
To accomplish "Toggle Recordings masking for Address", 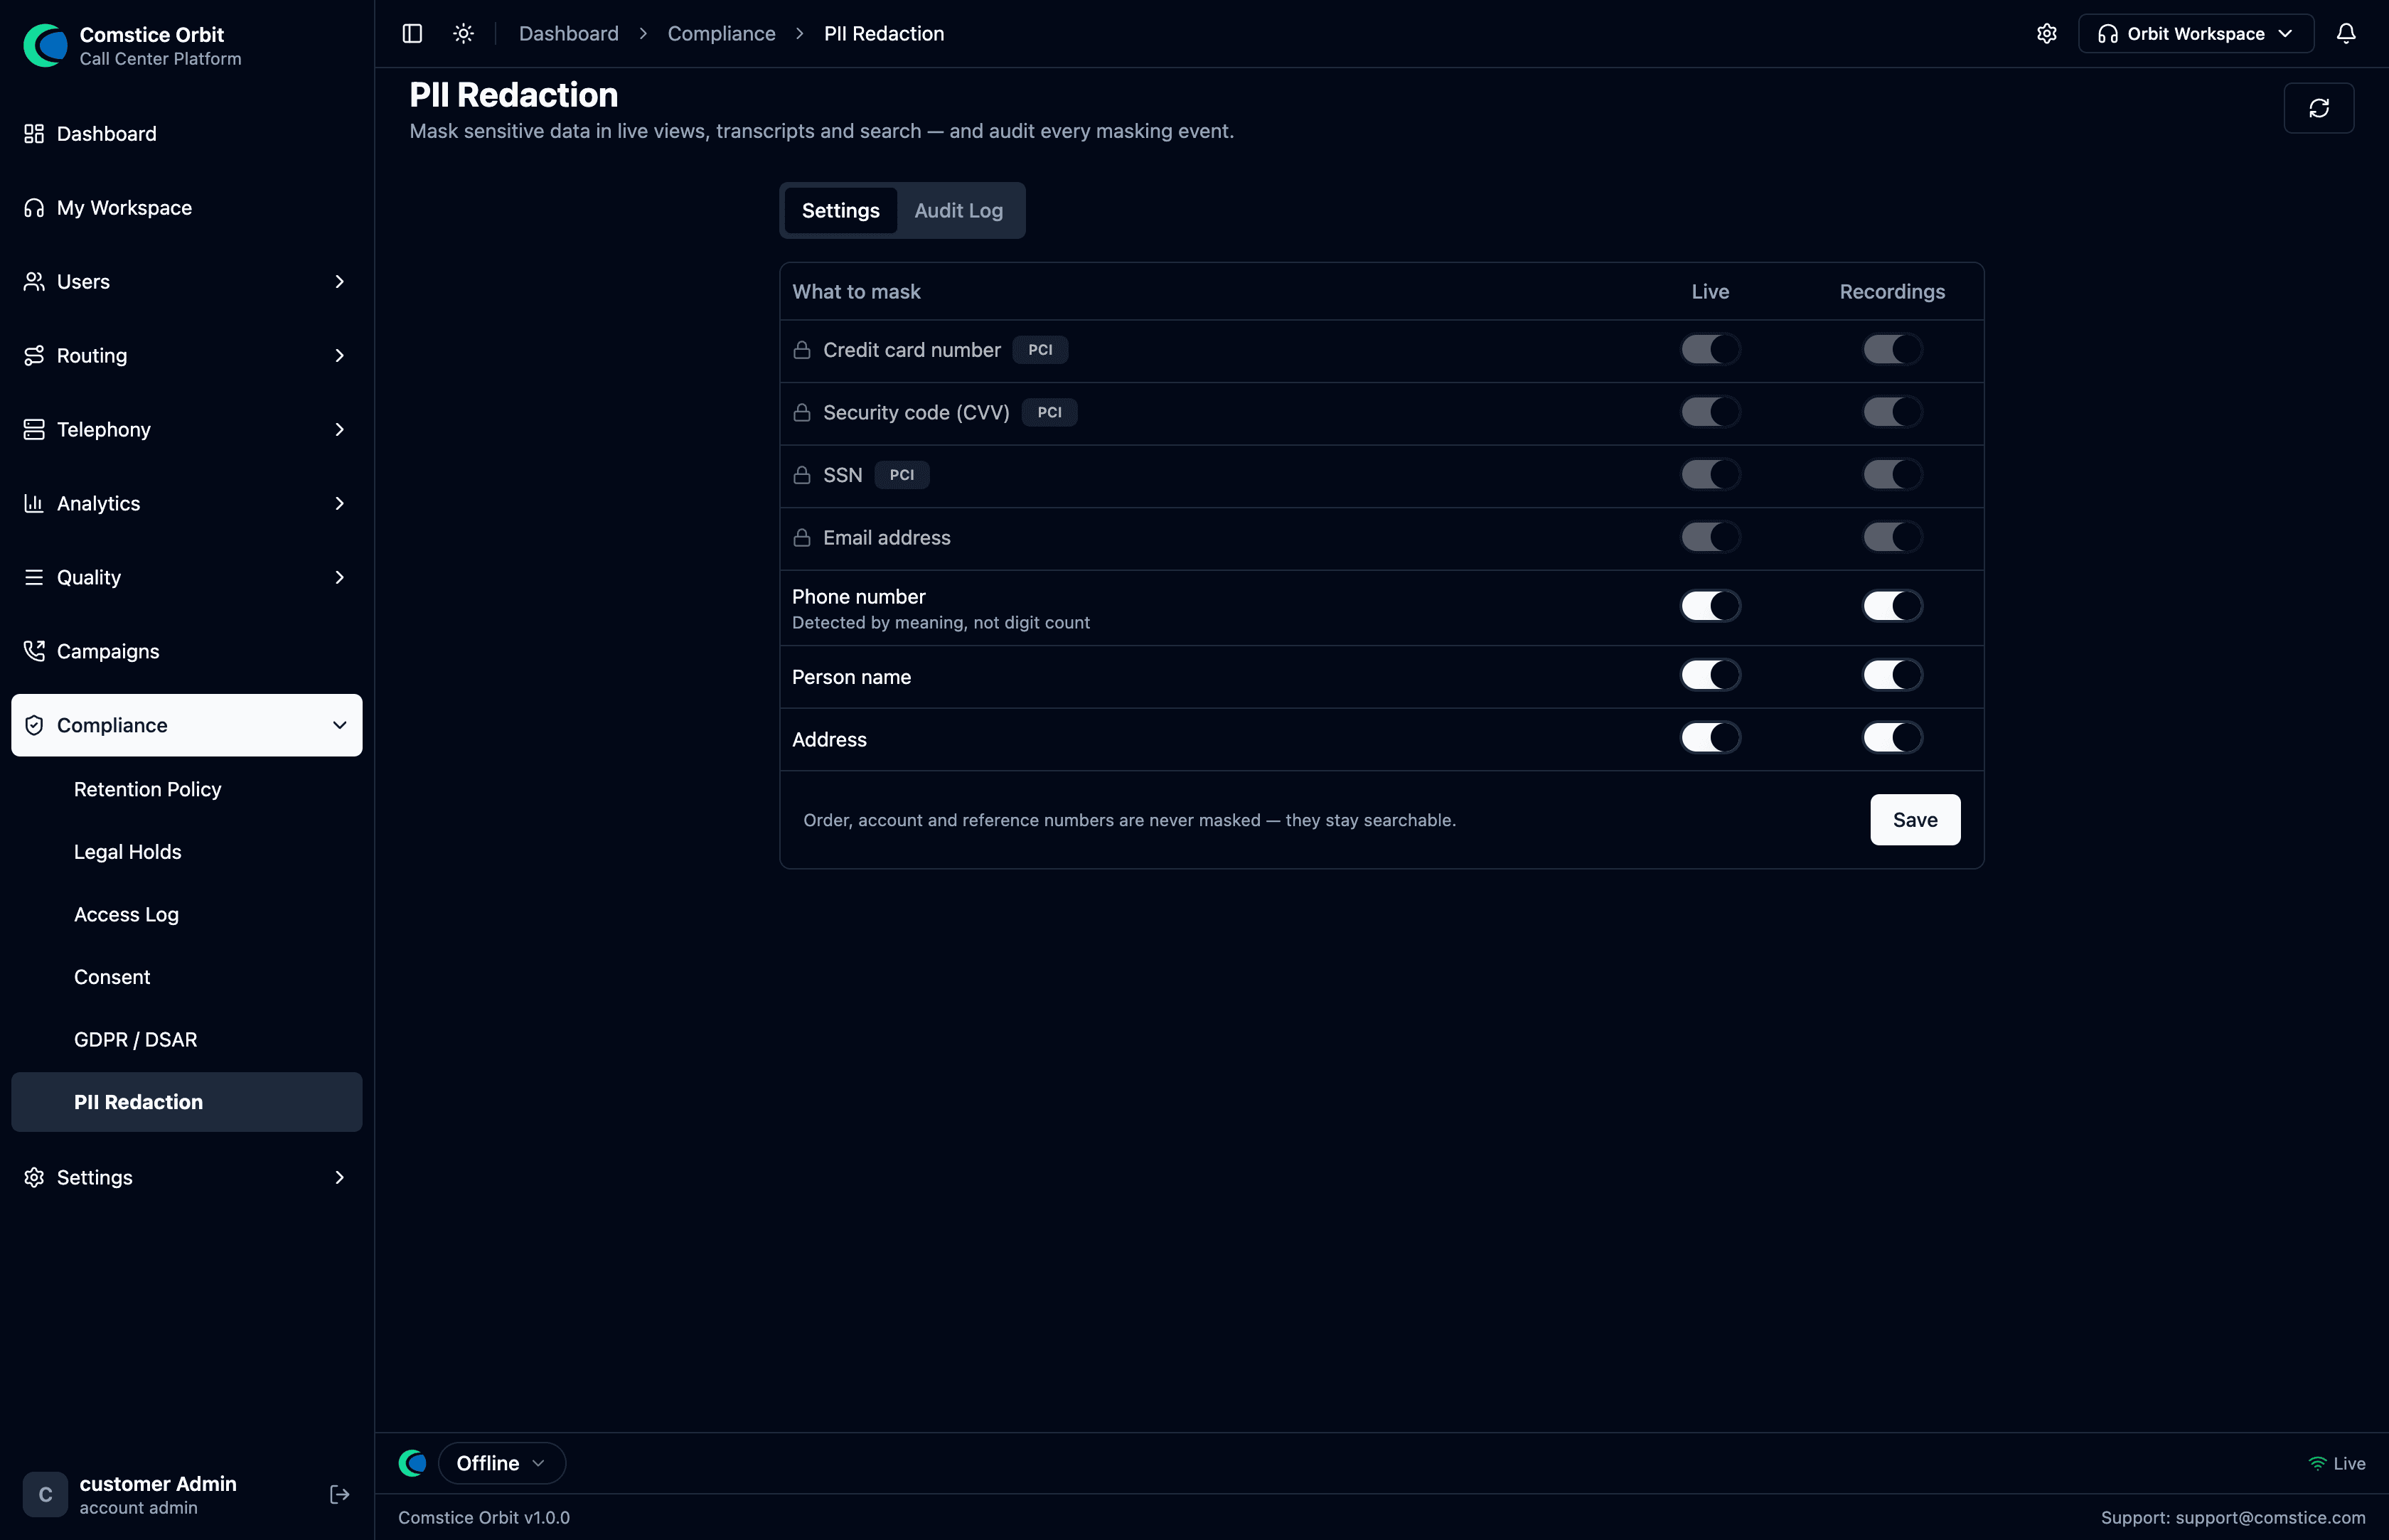I will coord(1892,738).
